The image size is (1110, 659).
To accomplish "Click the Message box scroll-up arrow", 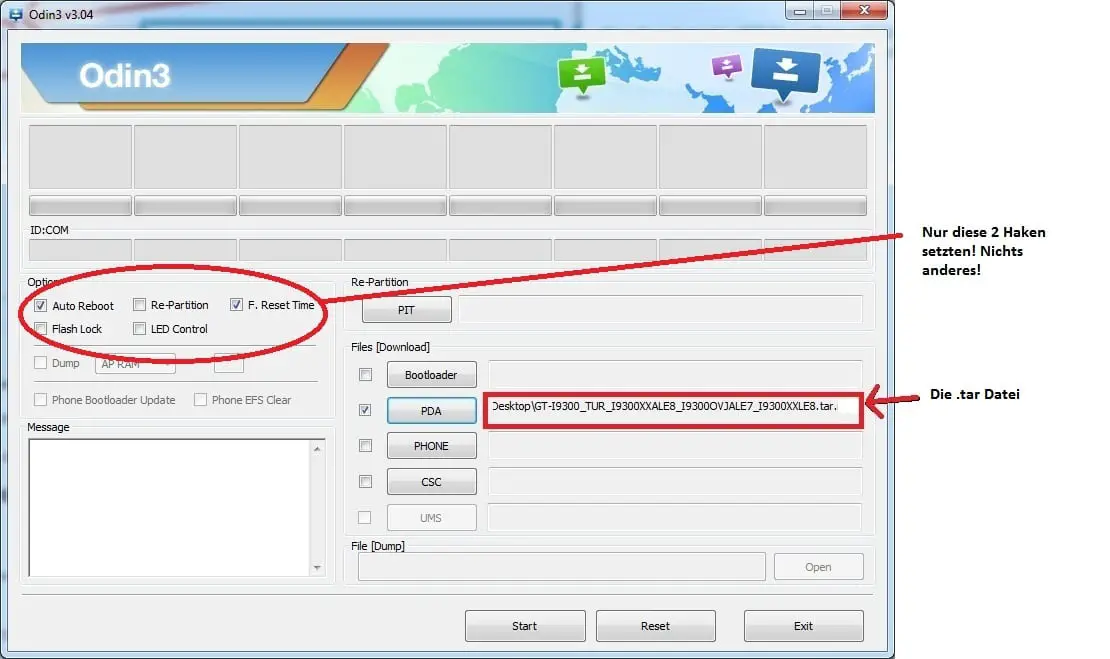I will coord(317,449).
